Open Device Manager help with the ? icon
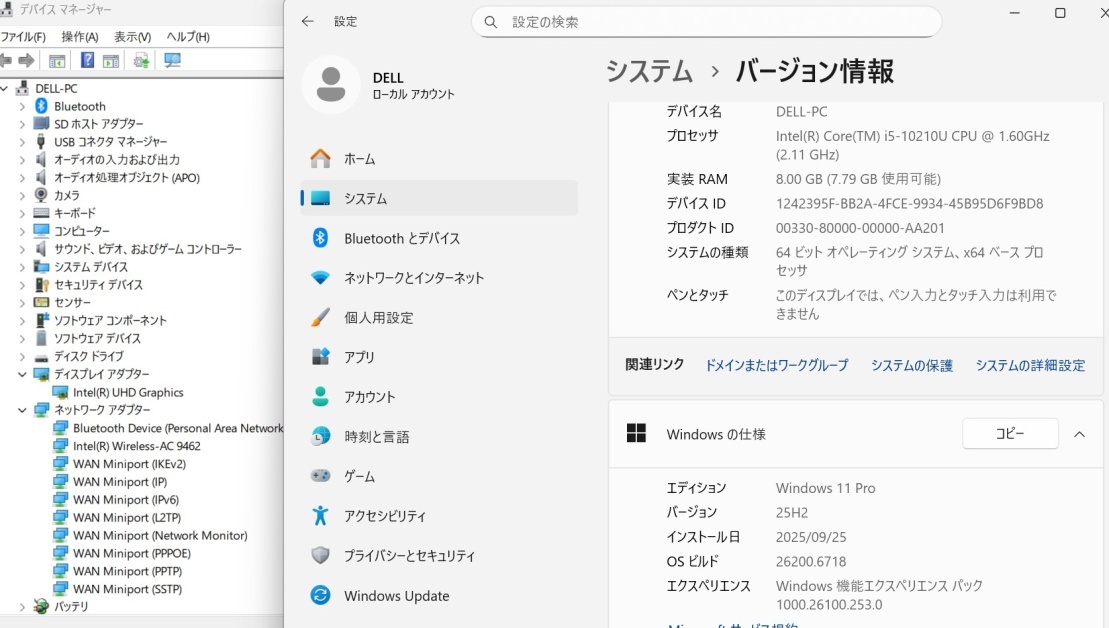Viewport: 1109px width, 628px height. pyautogui.click(x=88, y=60)
